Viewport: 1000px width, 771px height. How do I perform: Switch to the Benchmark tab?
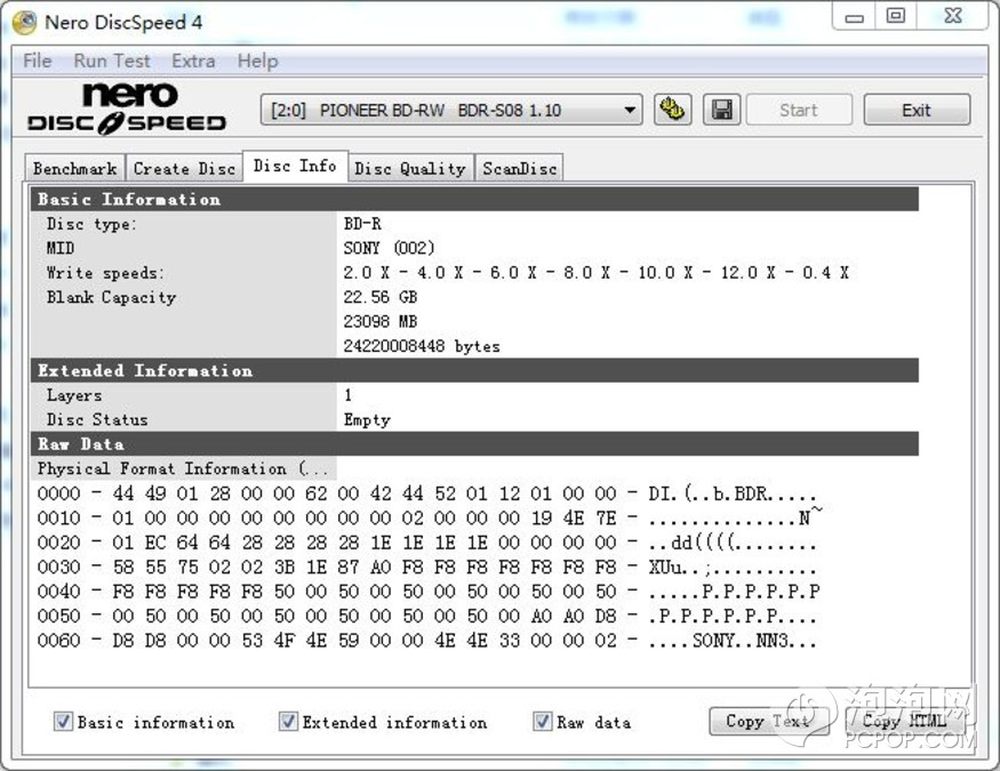tap(75, 168)
